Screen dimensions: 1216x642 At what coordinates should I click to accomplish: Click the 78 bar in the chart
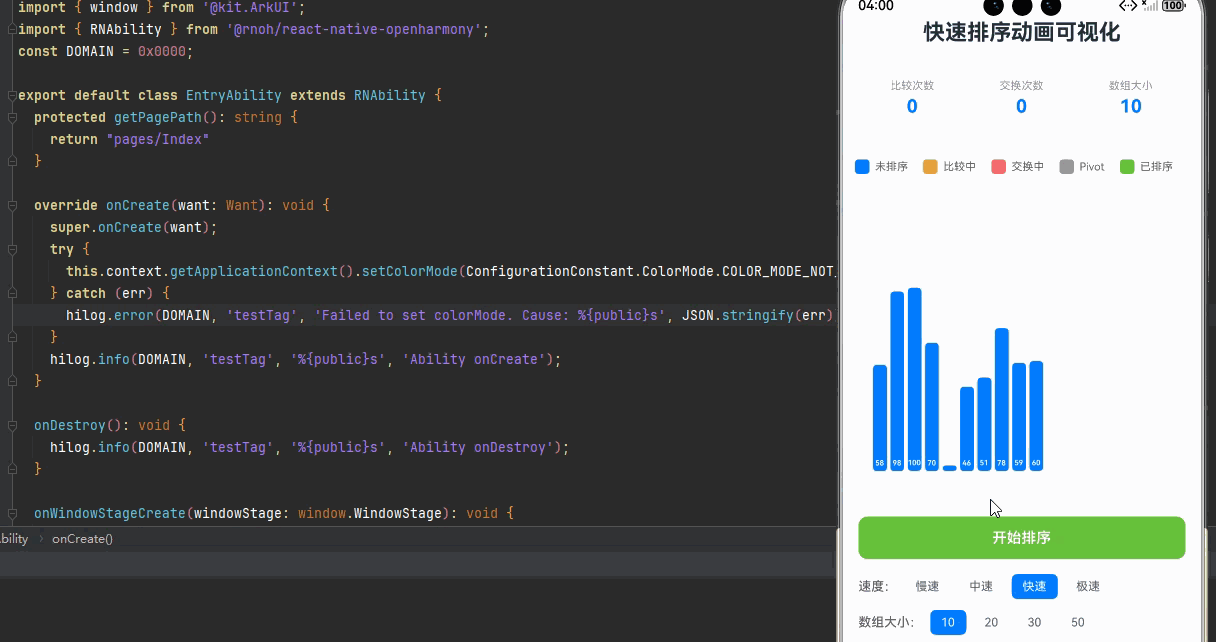point(1002,399)
